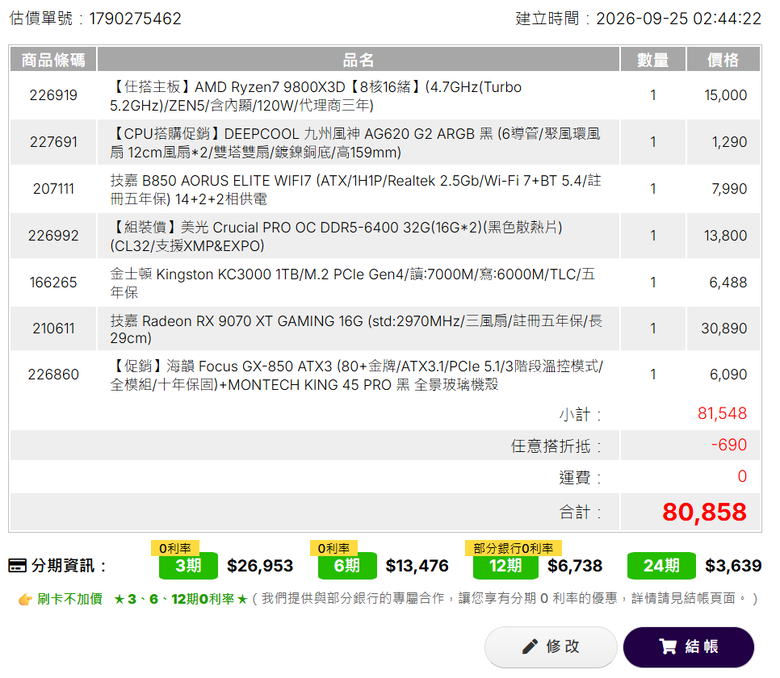
Task: Select the 6期 installment badge
Action: [x=347, y=566]
